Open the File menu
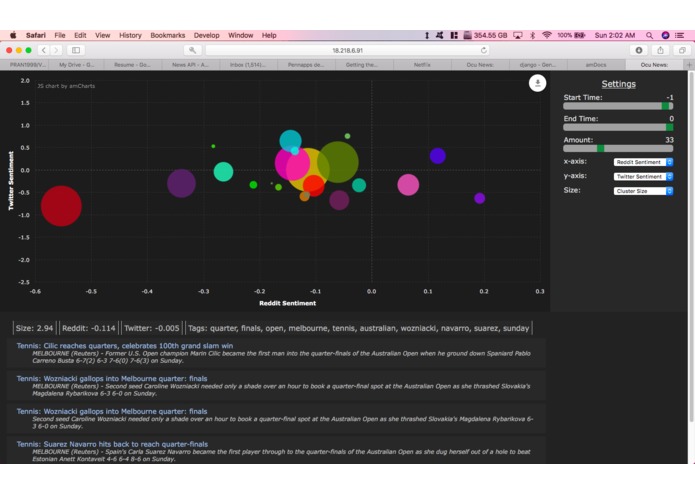 click(x=60, y=35)
